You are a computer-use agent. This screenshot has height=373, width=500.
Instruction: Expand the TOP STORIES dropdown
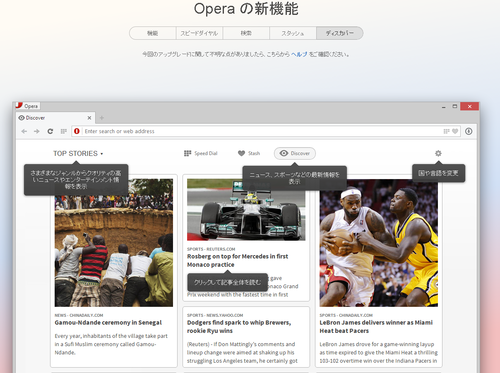(78, 153)
